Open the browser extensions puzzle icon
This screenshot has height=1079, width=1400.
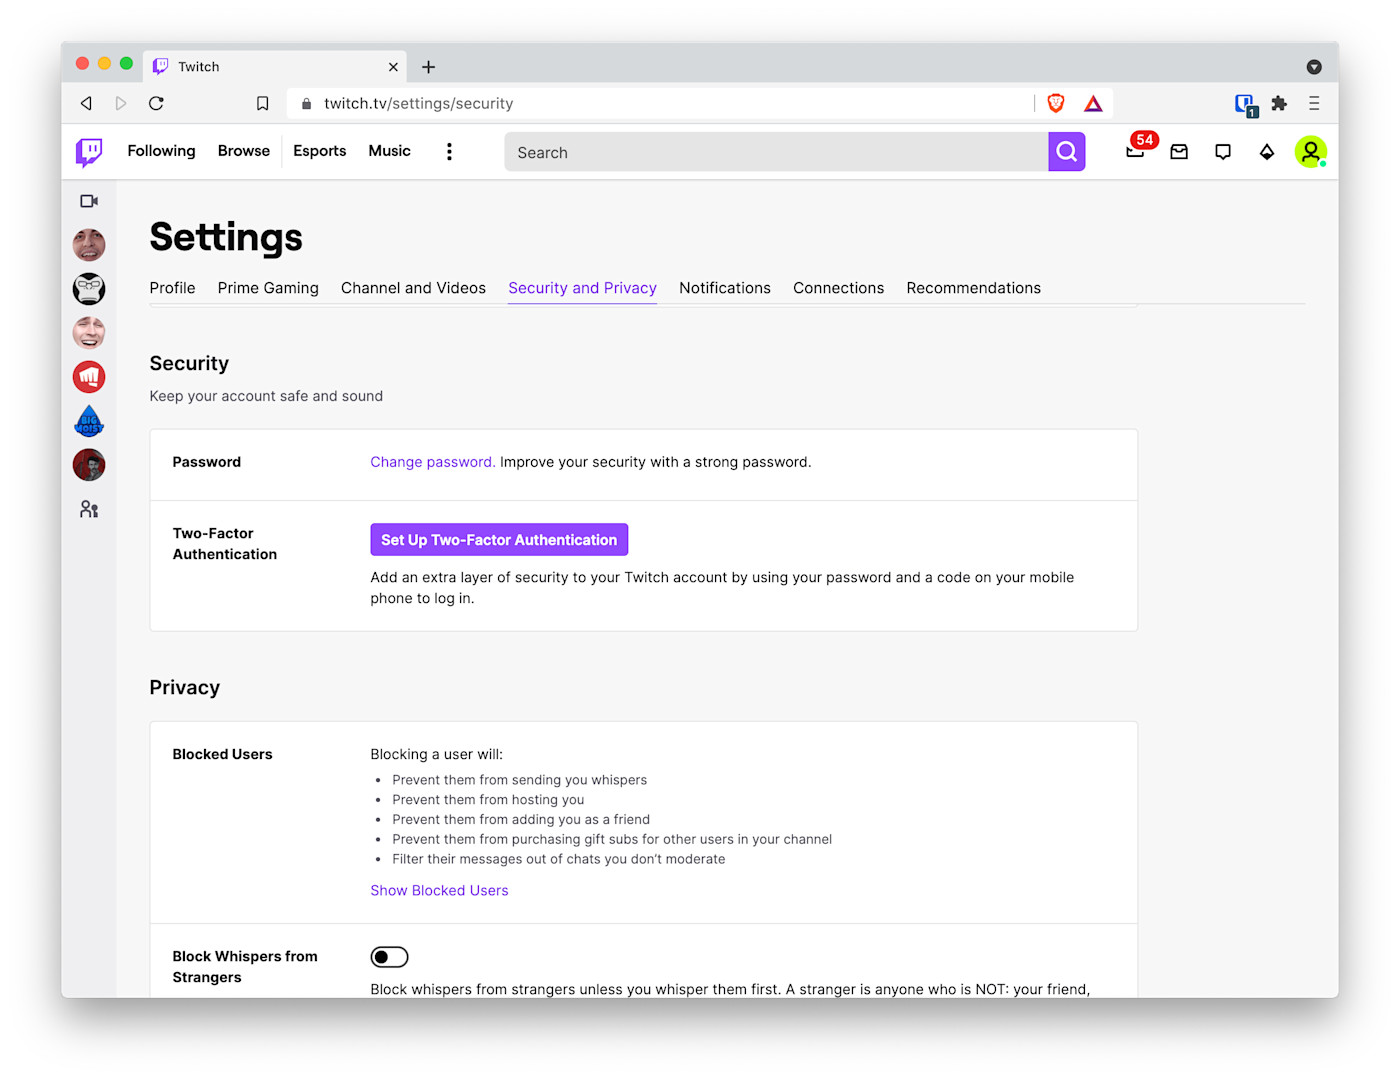(x=1279, y=102)
